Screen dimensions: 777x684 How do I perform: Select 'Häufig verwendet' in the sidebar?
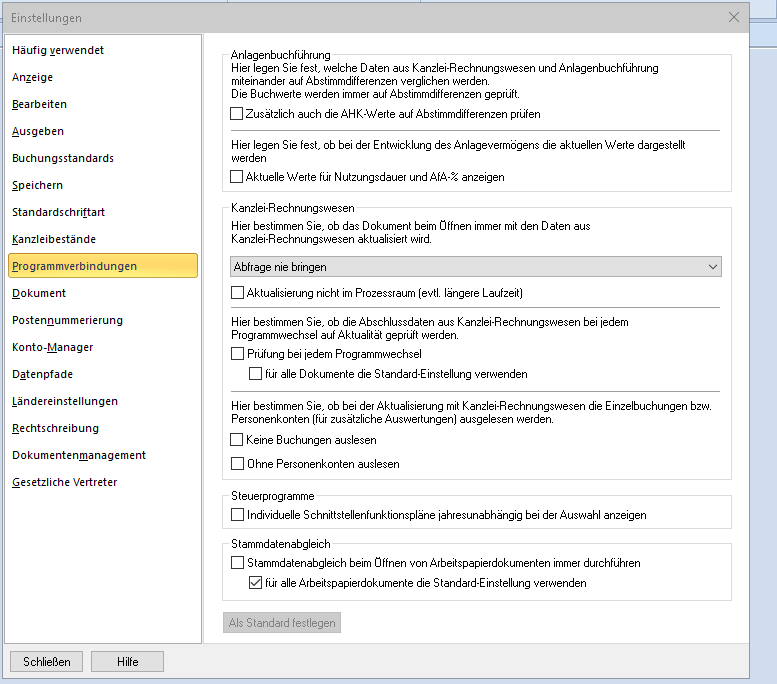58,50
